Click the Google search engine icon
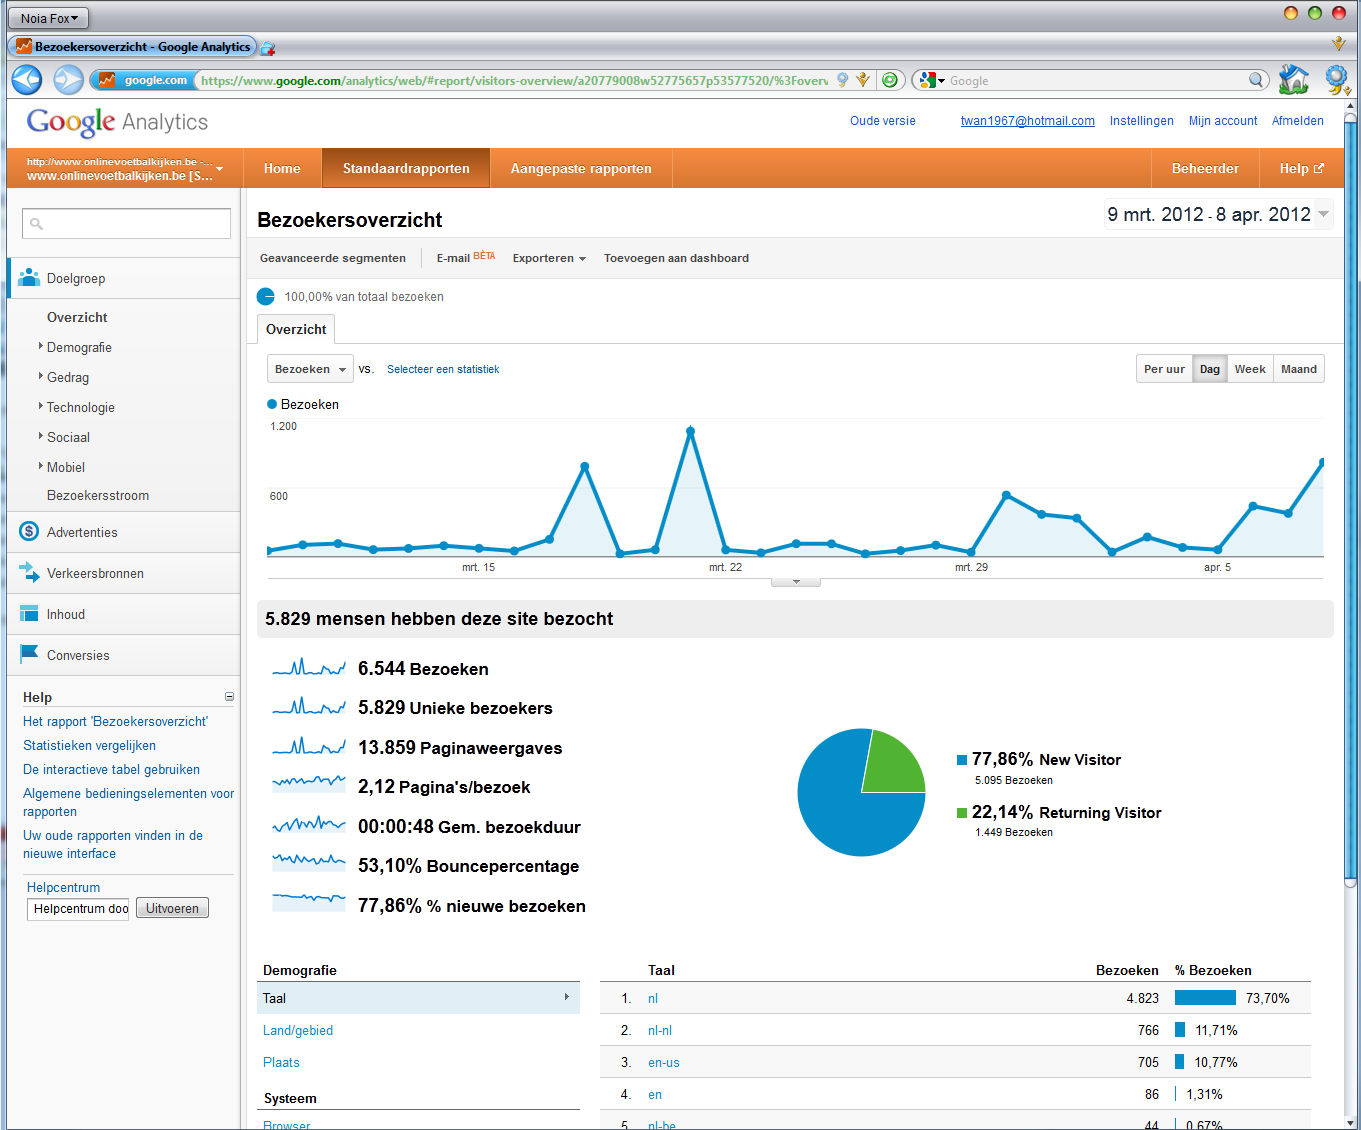Viewport: 1361px width, 1130px height. 928,80
